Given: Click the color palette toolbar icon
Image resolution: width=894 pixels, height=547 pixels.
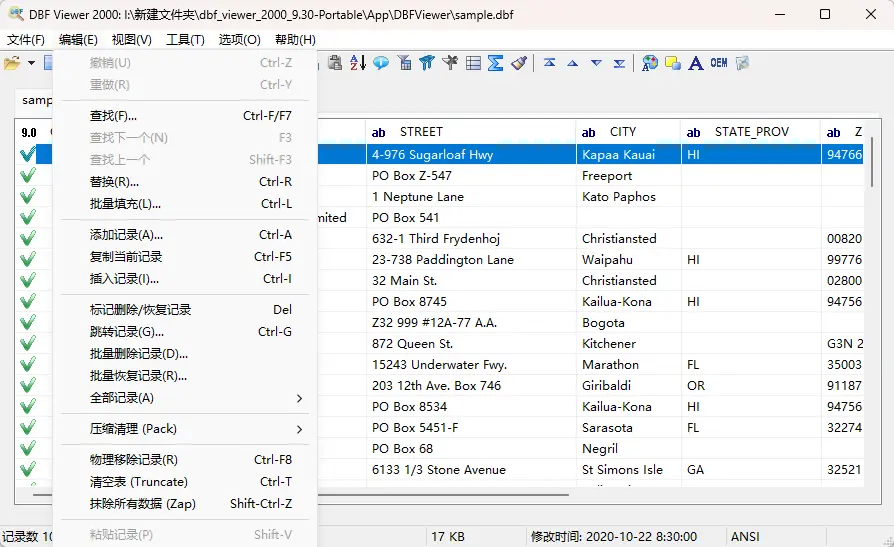Looking at the screenshot, I should [x=649, y=63].
